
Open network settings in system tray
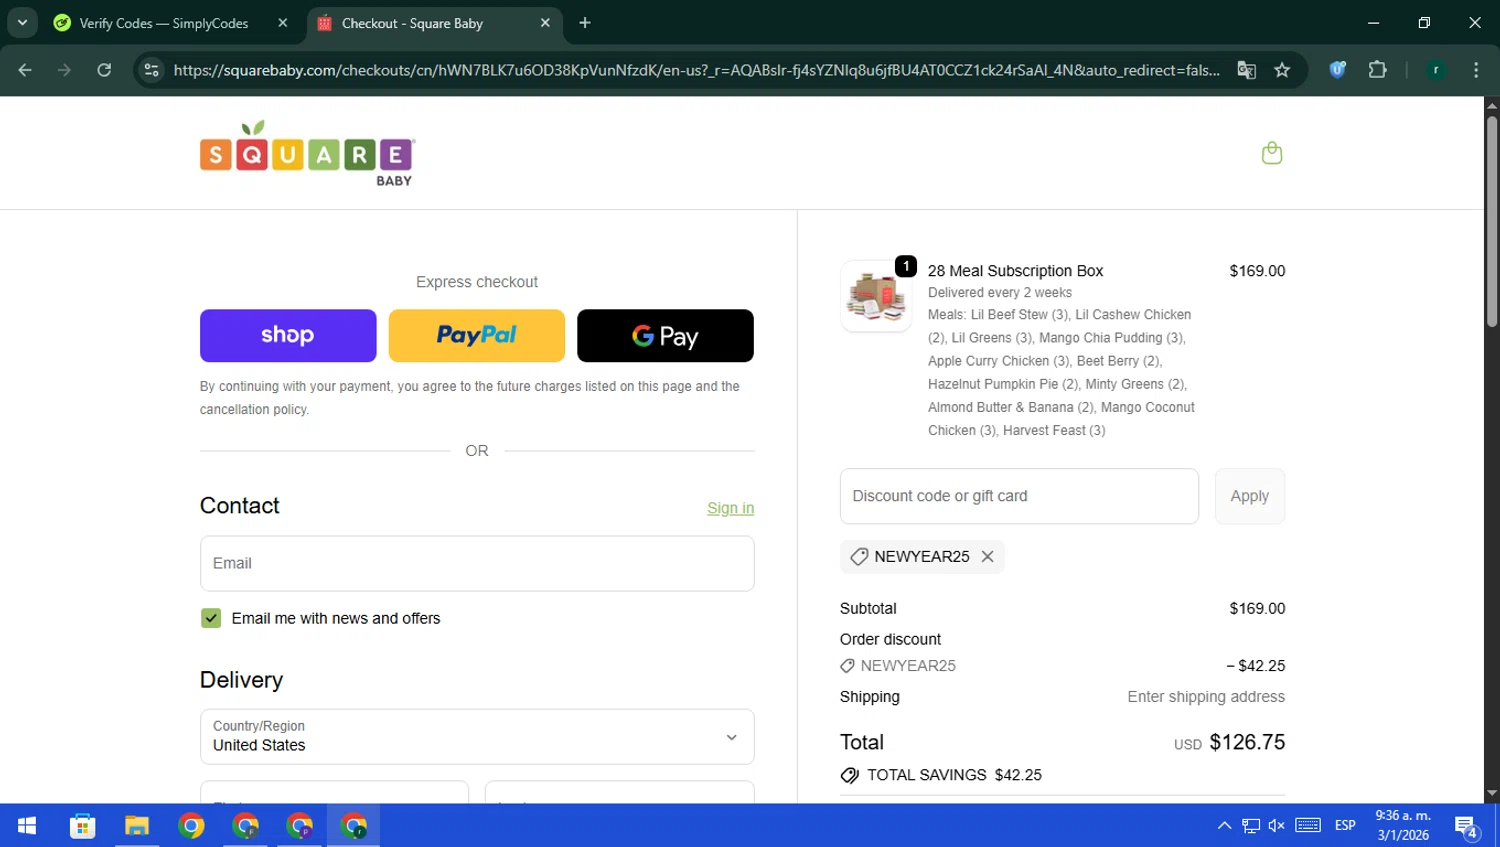(x=1251, y=826)
